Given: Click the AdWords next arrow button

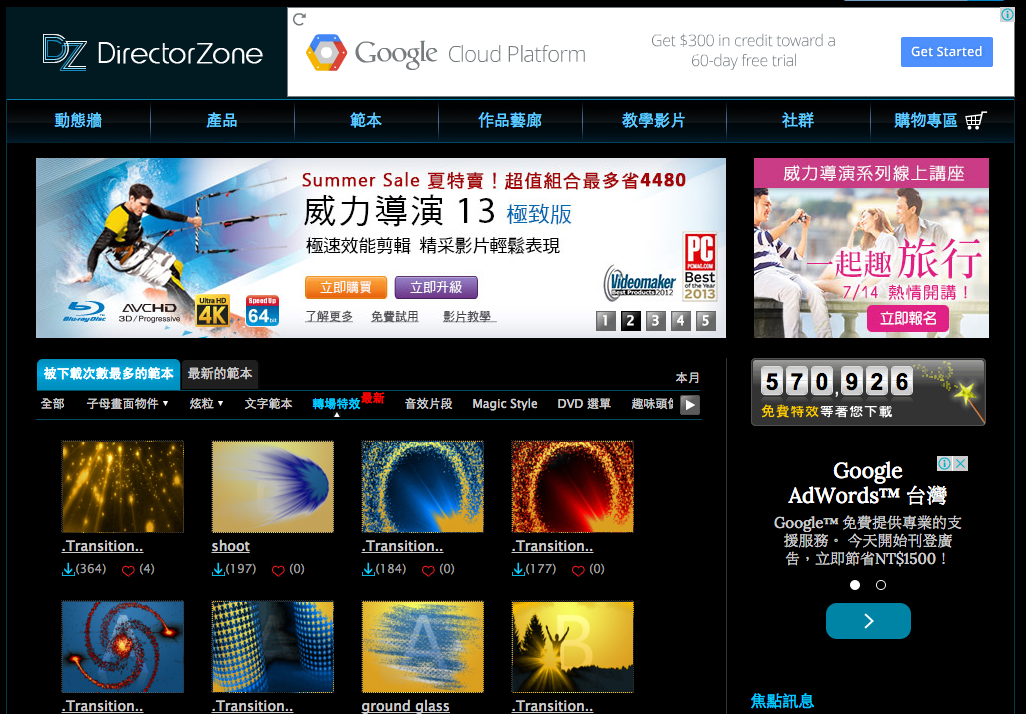Looking at the screenshot, I should pos(868,620).
